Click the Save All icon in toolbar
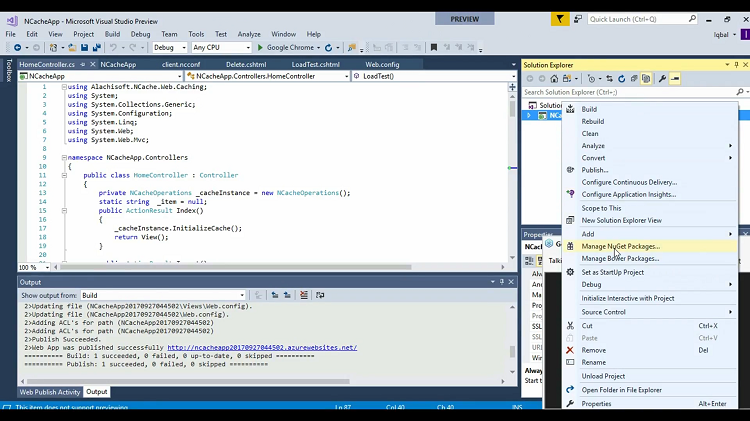This screenshot has height=421, width=750. 97,47
